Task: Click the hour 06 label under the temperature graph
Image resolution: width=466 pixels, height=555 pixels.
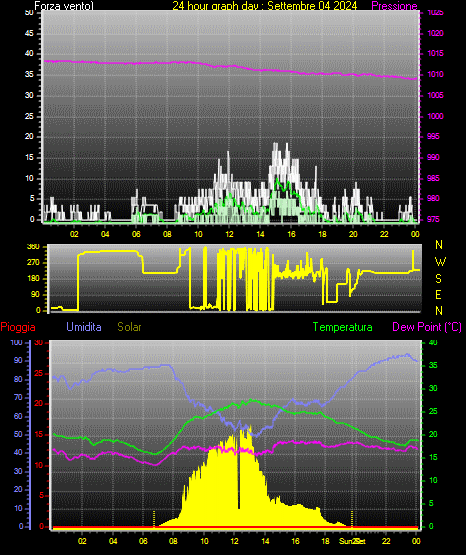Action: 143,541
